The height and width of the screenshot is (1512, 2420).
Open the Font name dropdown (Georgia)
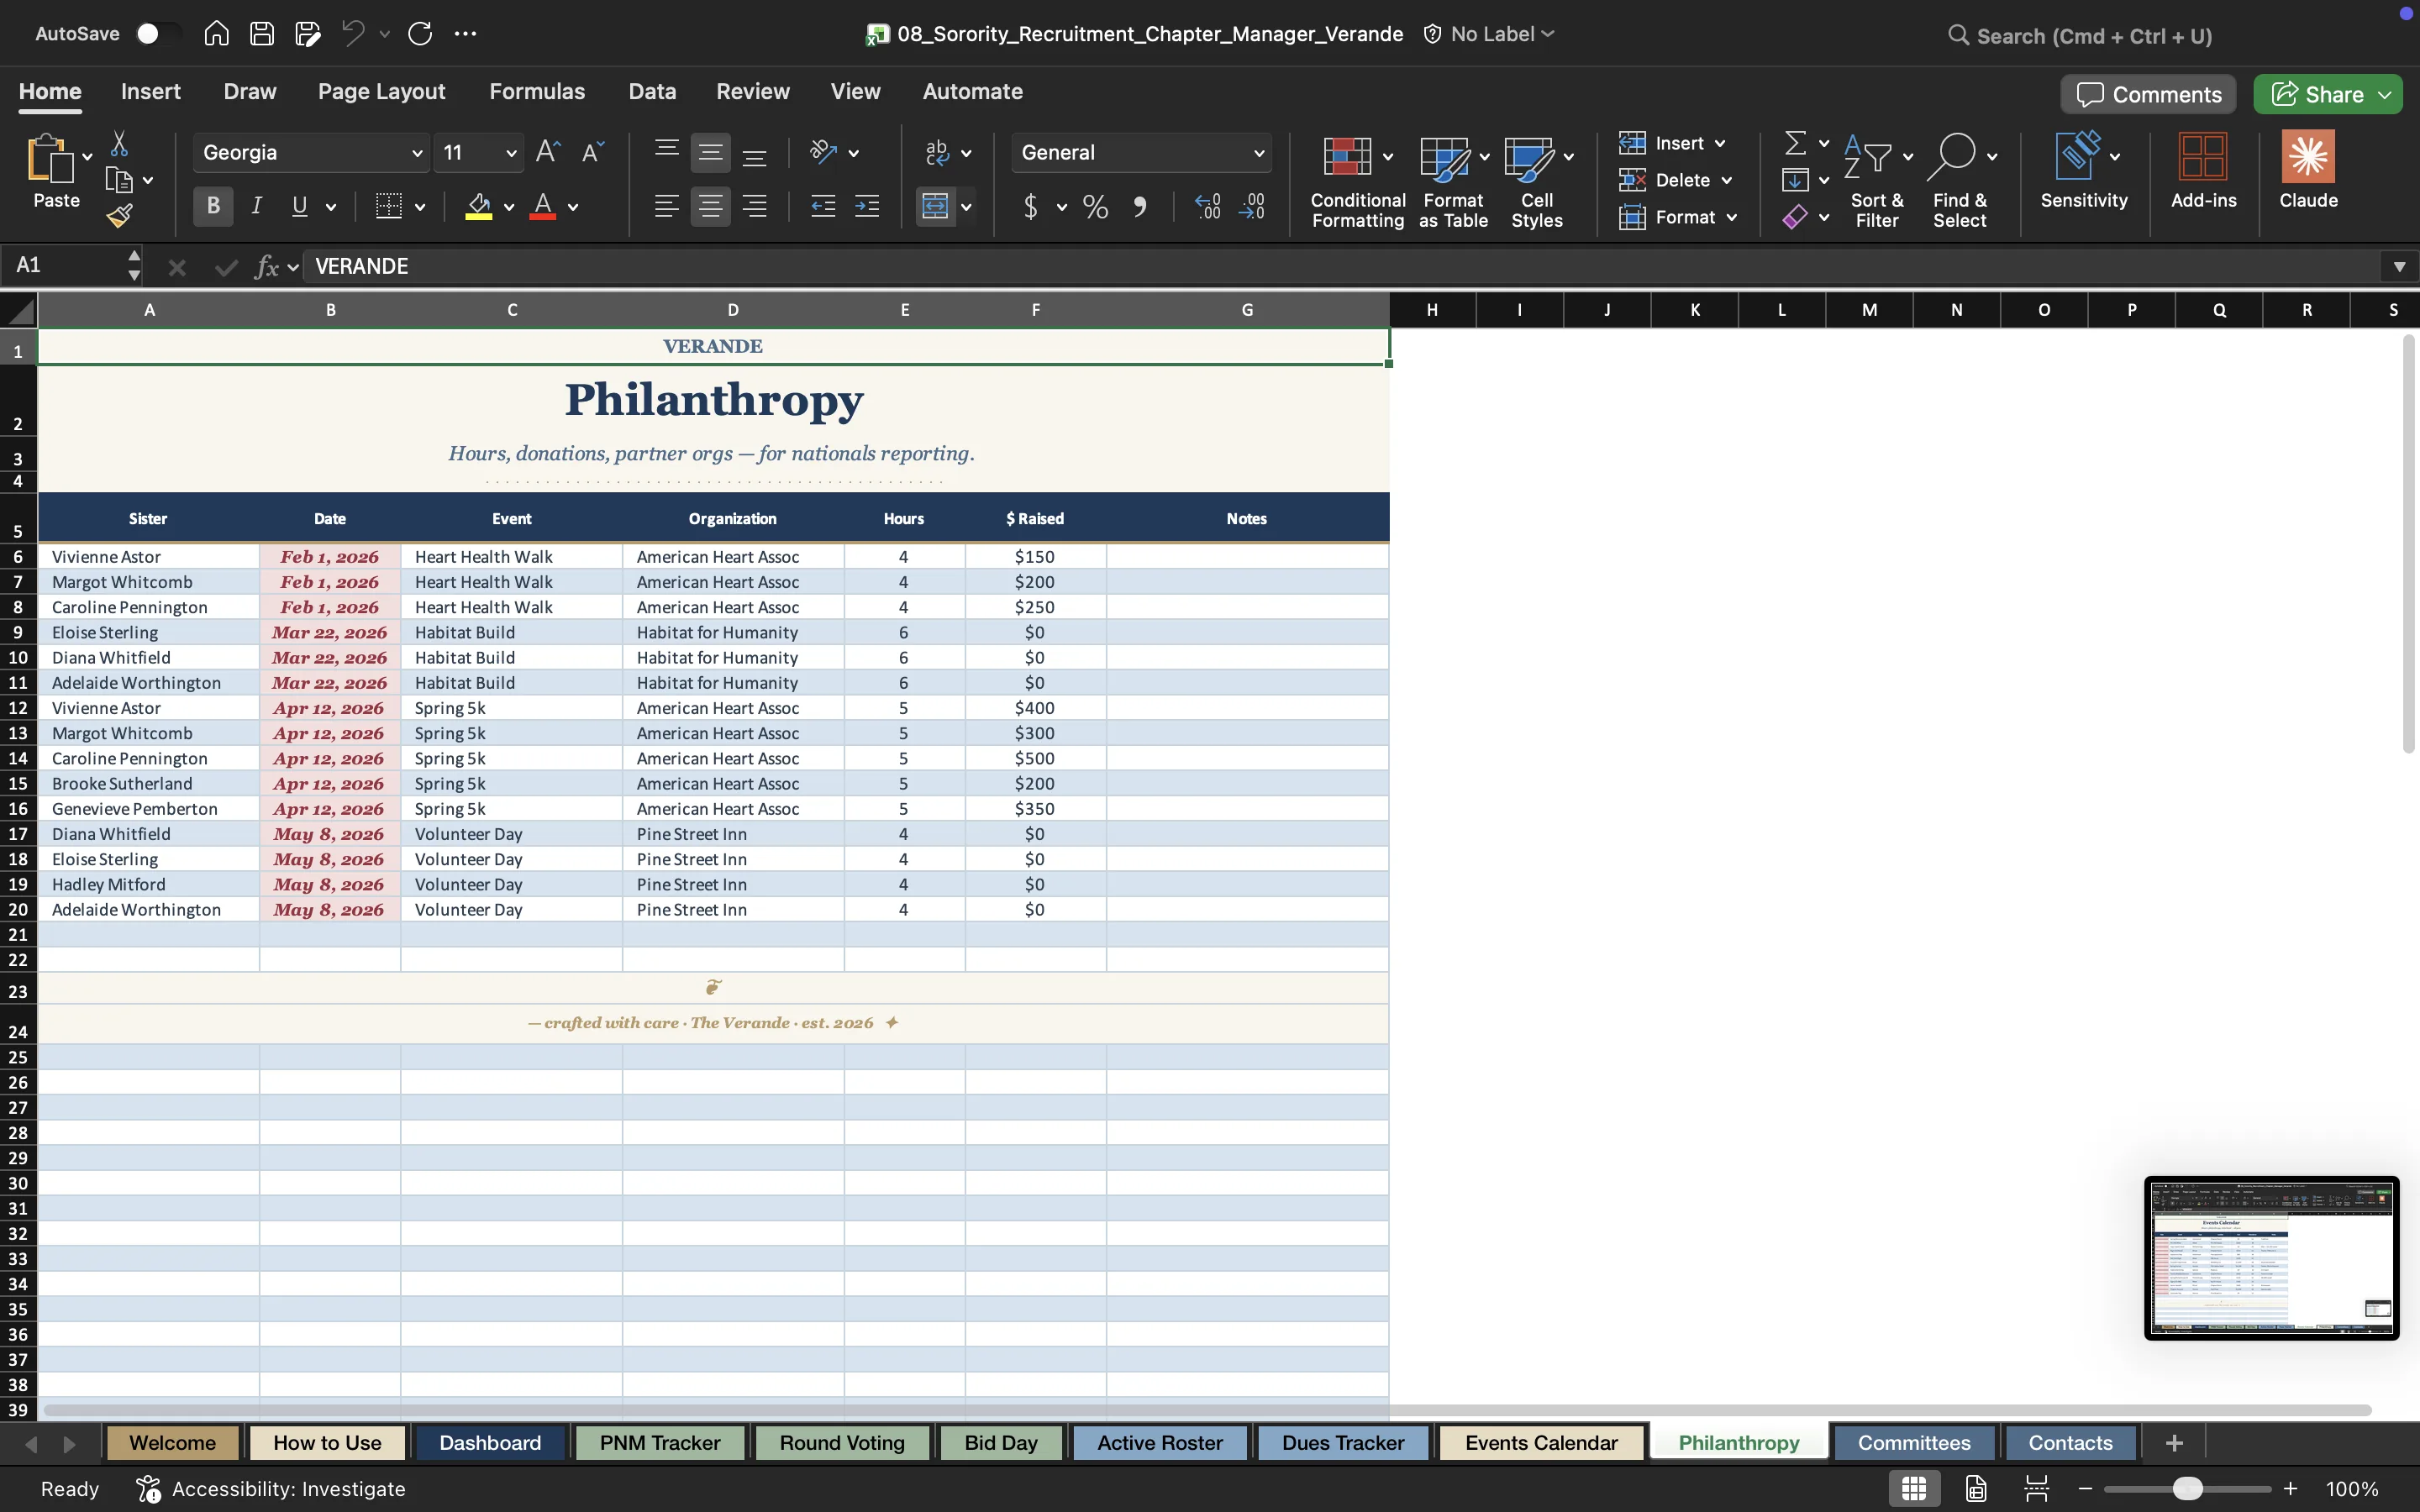(417, 153)
